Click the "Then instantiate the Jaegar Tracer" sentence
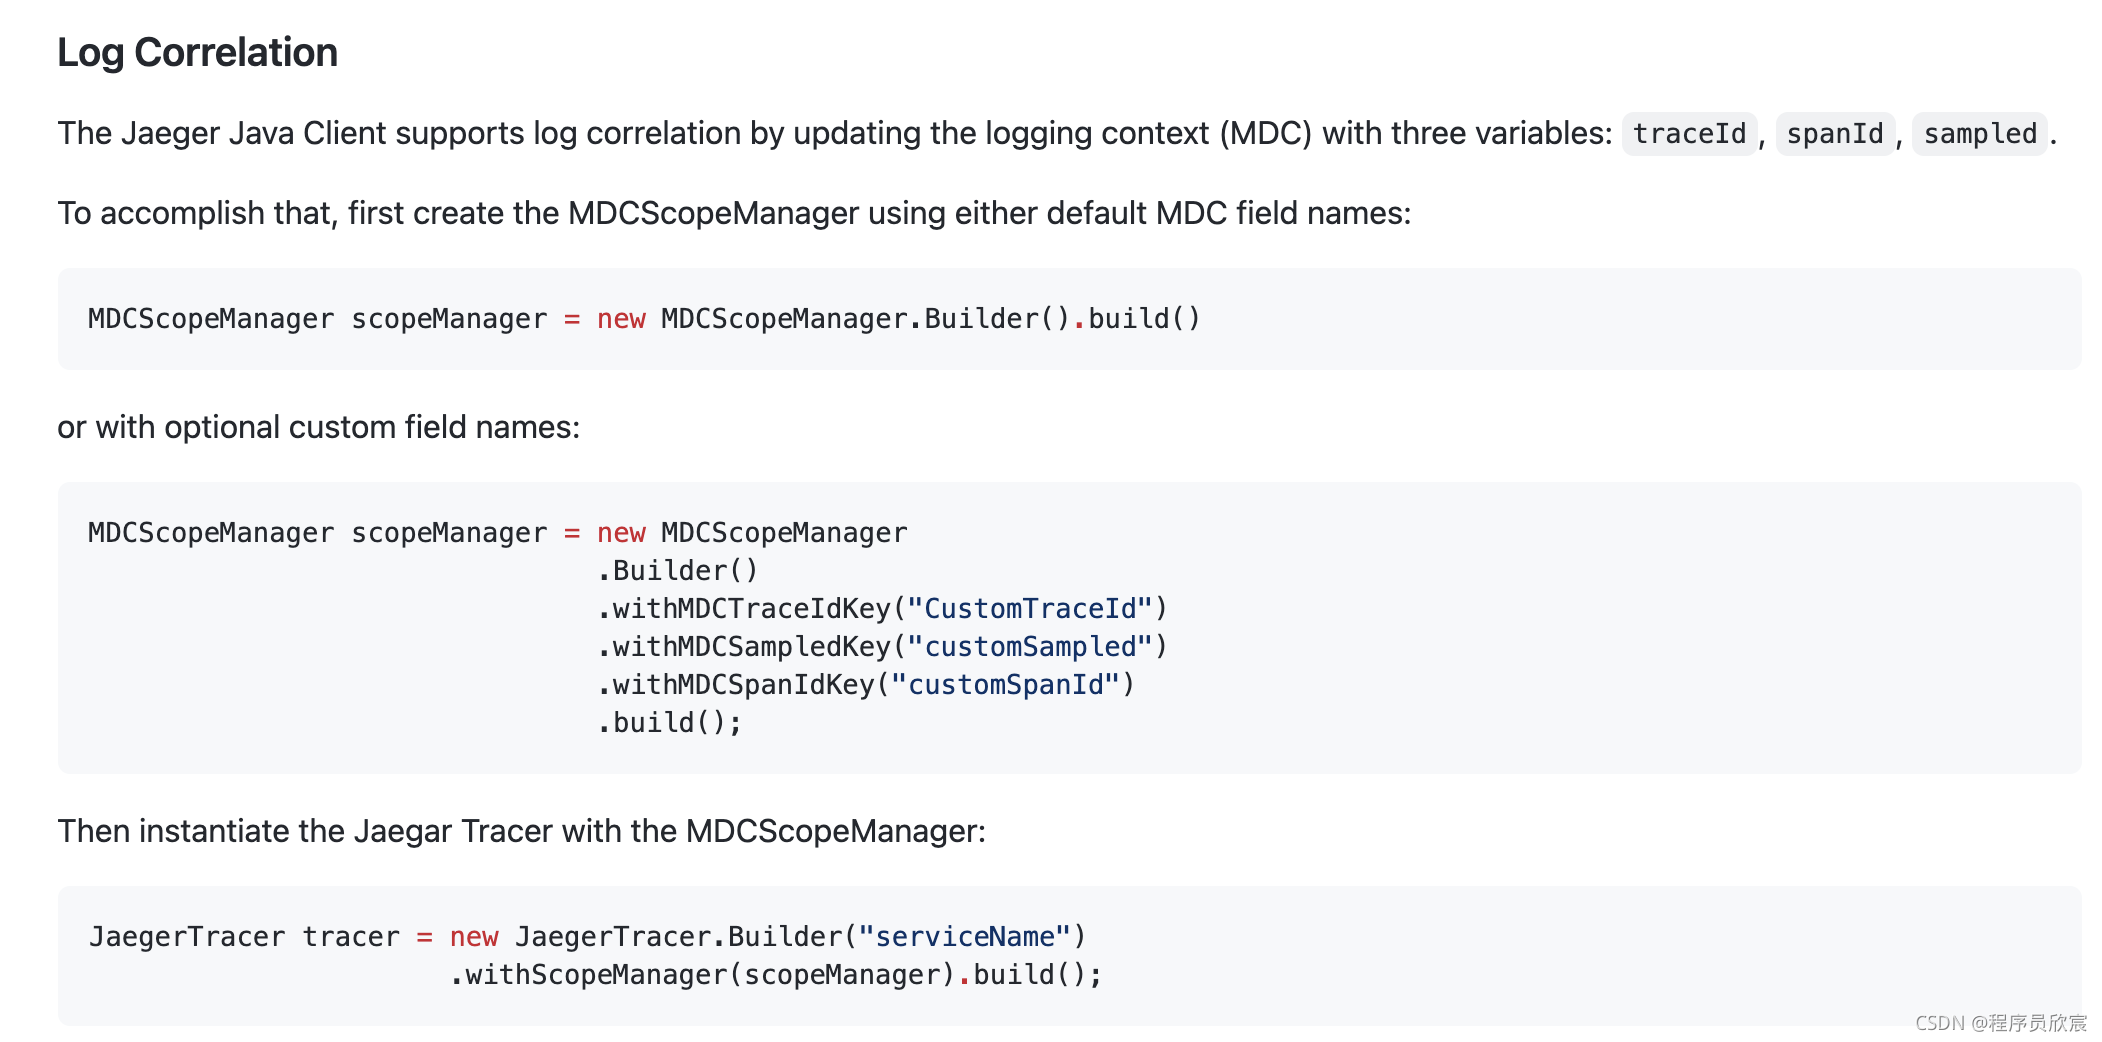The width and height of the screenshot is (2102, 1042). [x=521, y=831]
